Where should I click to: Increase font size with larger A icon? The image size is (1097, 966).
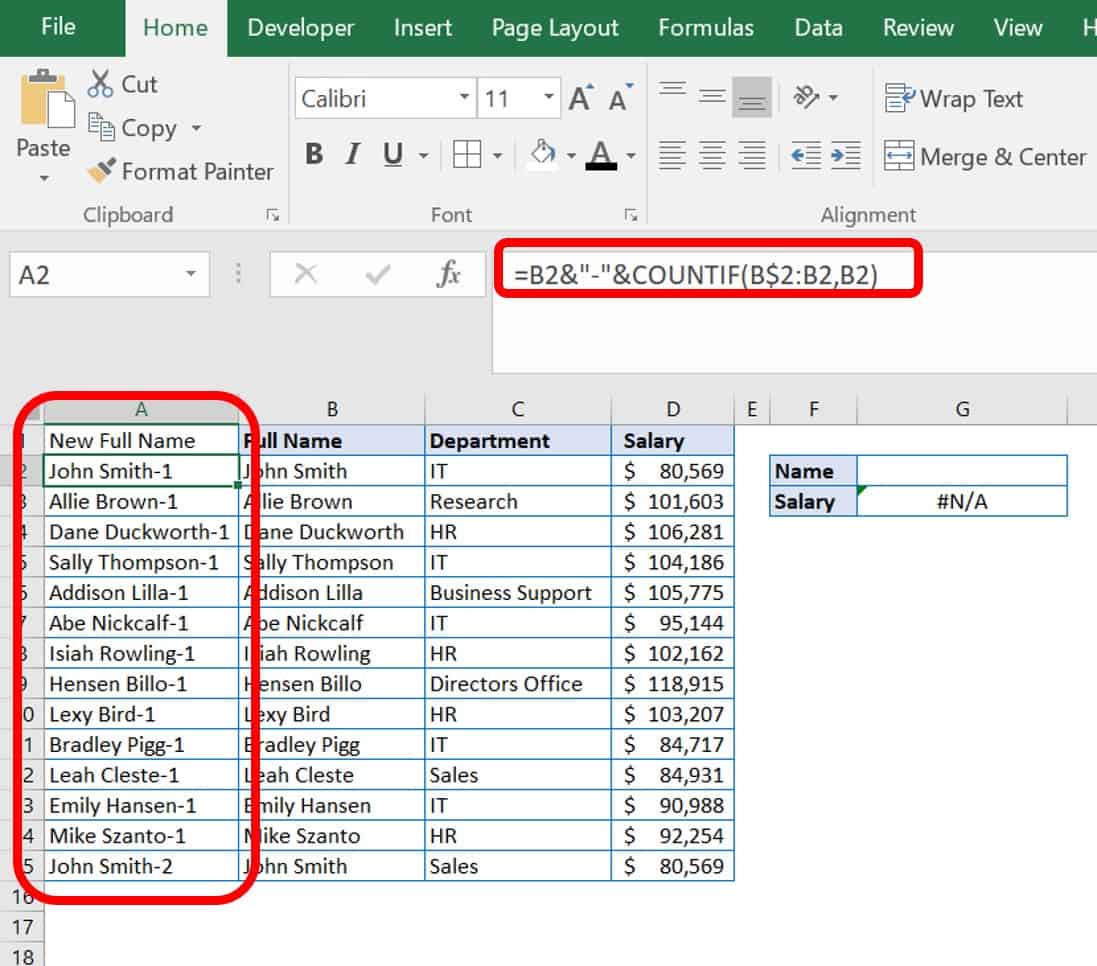[580, 99]
